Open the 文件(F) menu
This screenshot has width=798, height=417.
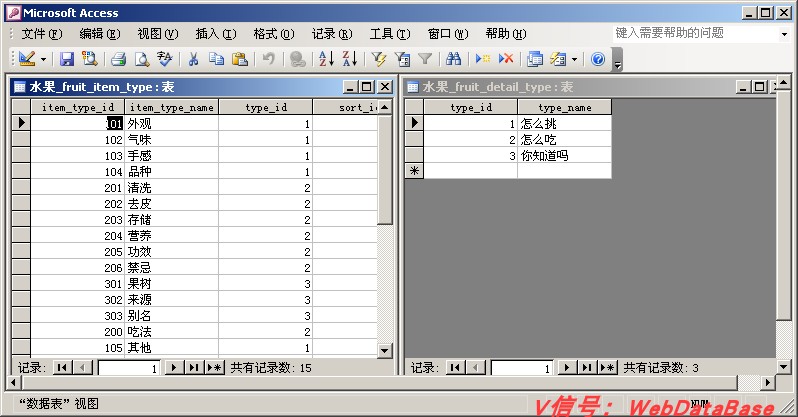[42, 34]
